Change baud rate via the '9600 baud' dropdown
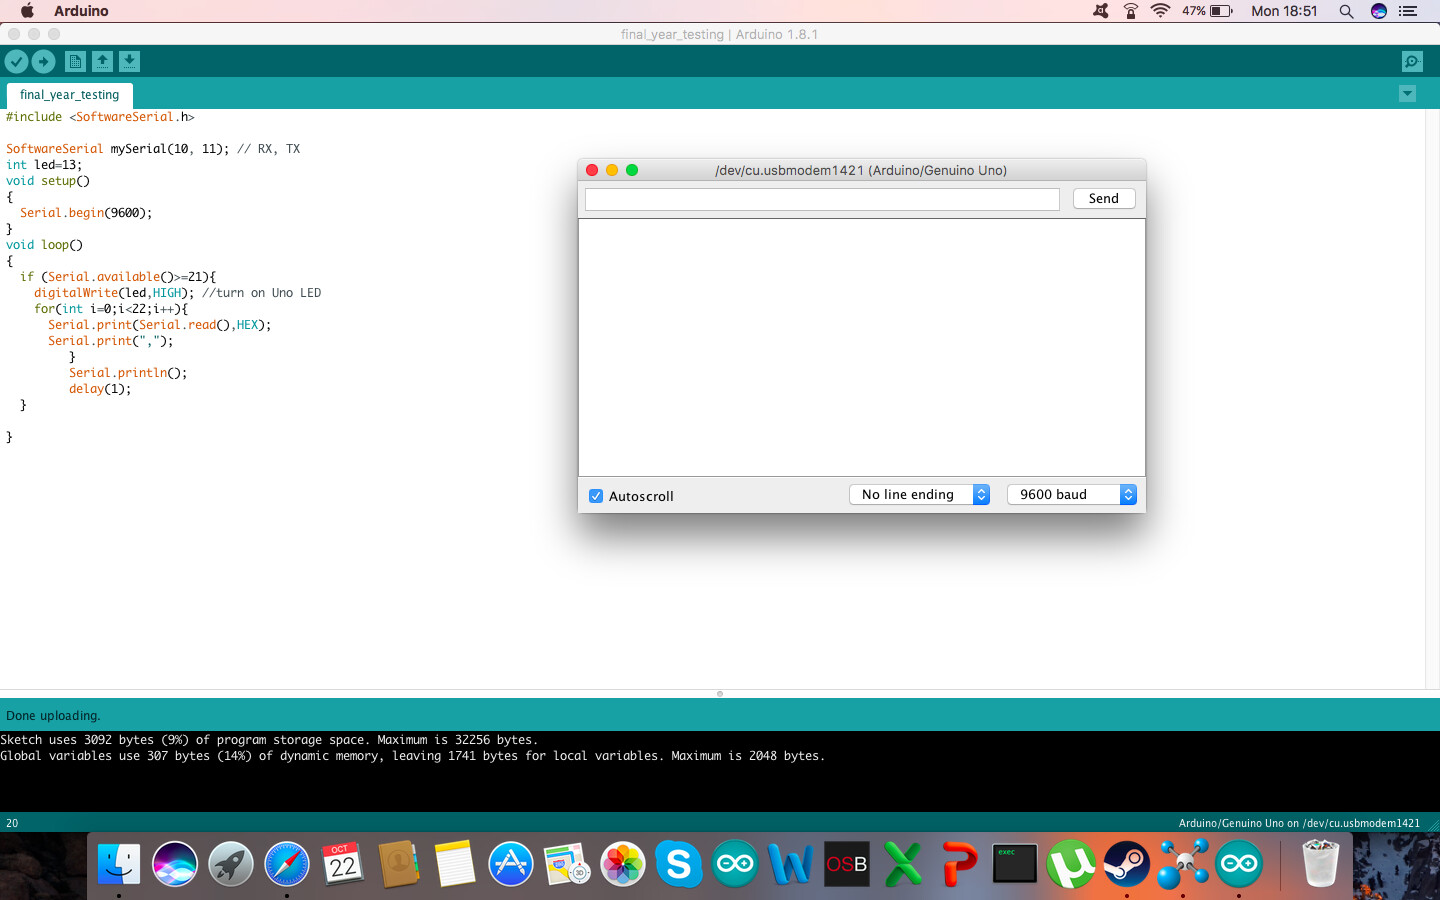This screenshot has height=900, width=1440. pos(1070,494)
